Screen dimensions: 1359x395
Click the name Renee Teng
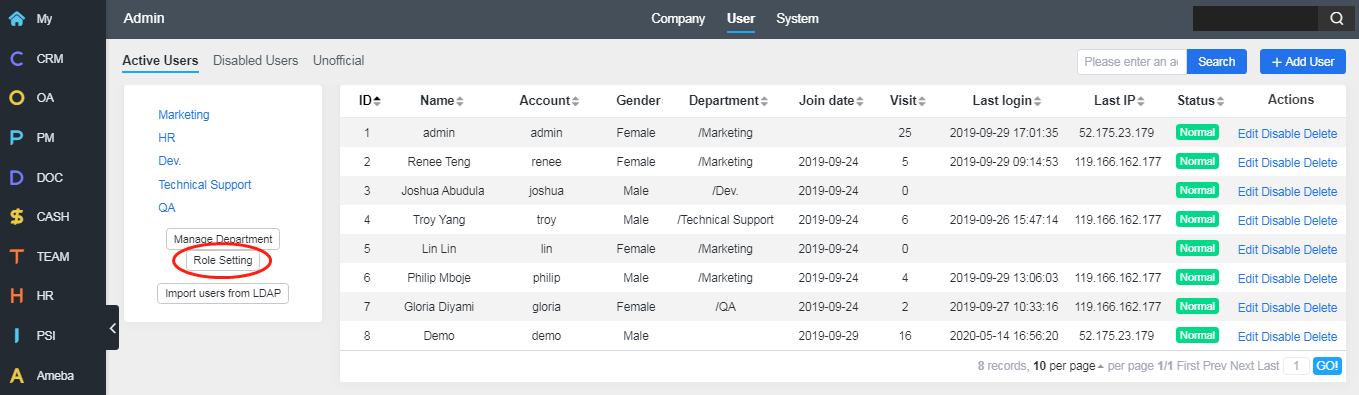click(438, 162)
